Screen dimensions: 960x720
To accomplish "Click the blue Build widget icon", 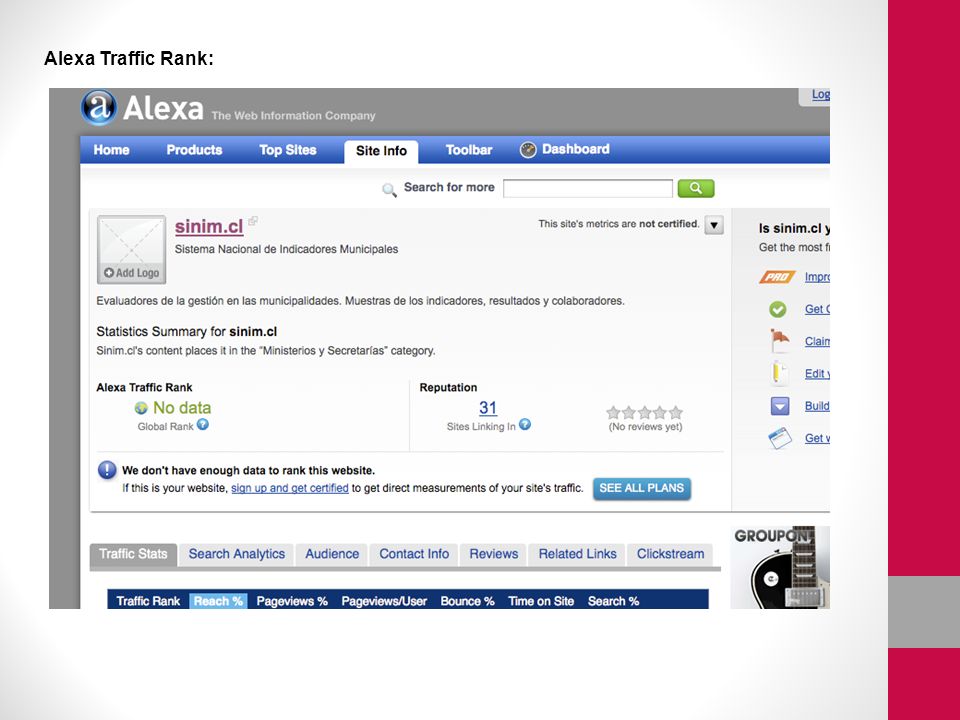I will [x=779, y=406].
